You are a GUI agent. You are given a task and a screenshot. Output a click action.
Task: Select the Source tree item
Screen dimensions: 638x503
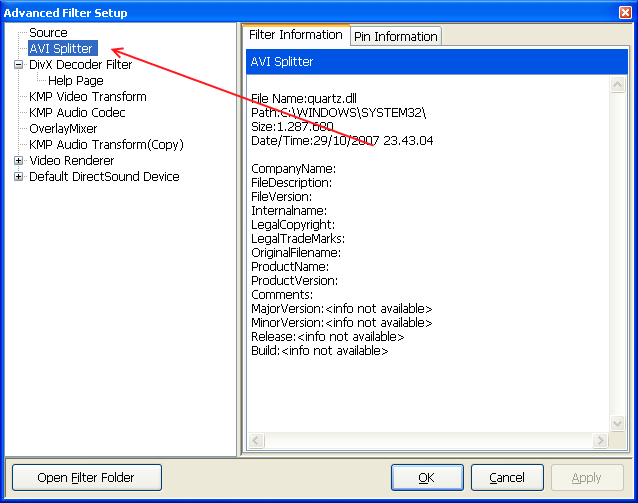pyautogui.click(x=48, y=33)
